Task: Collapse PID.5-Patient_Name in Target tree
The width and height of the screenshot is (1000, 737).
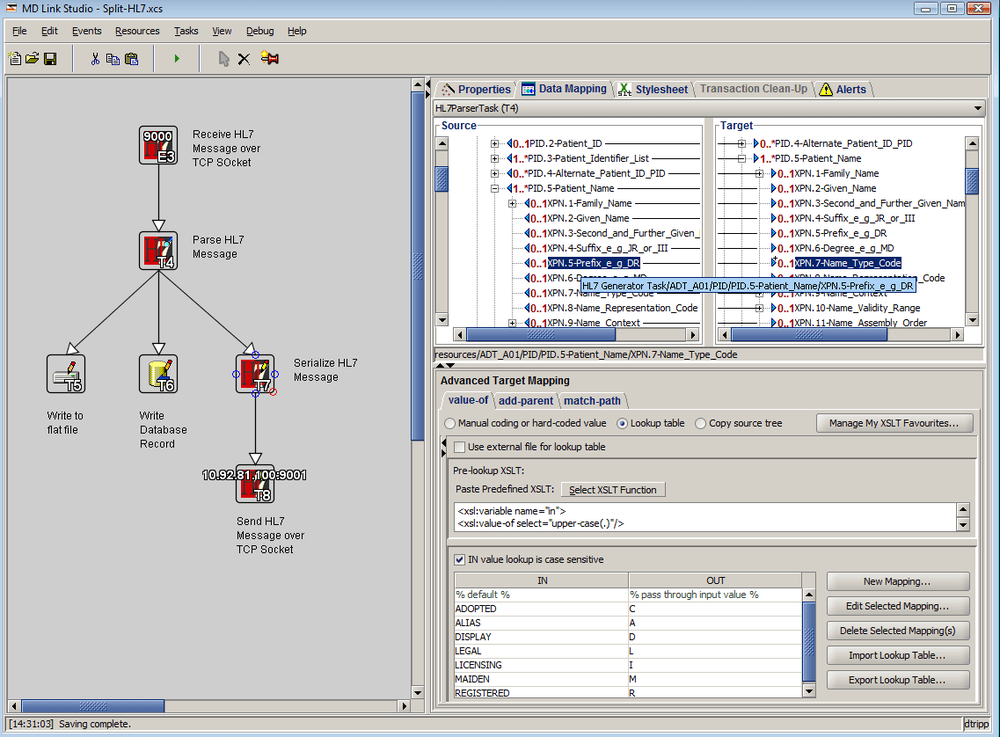Action: [741, 158]
